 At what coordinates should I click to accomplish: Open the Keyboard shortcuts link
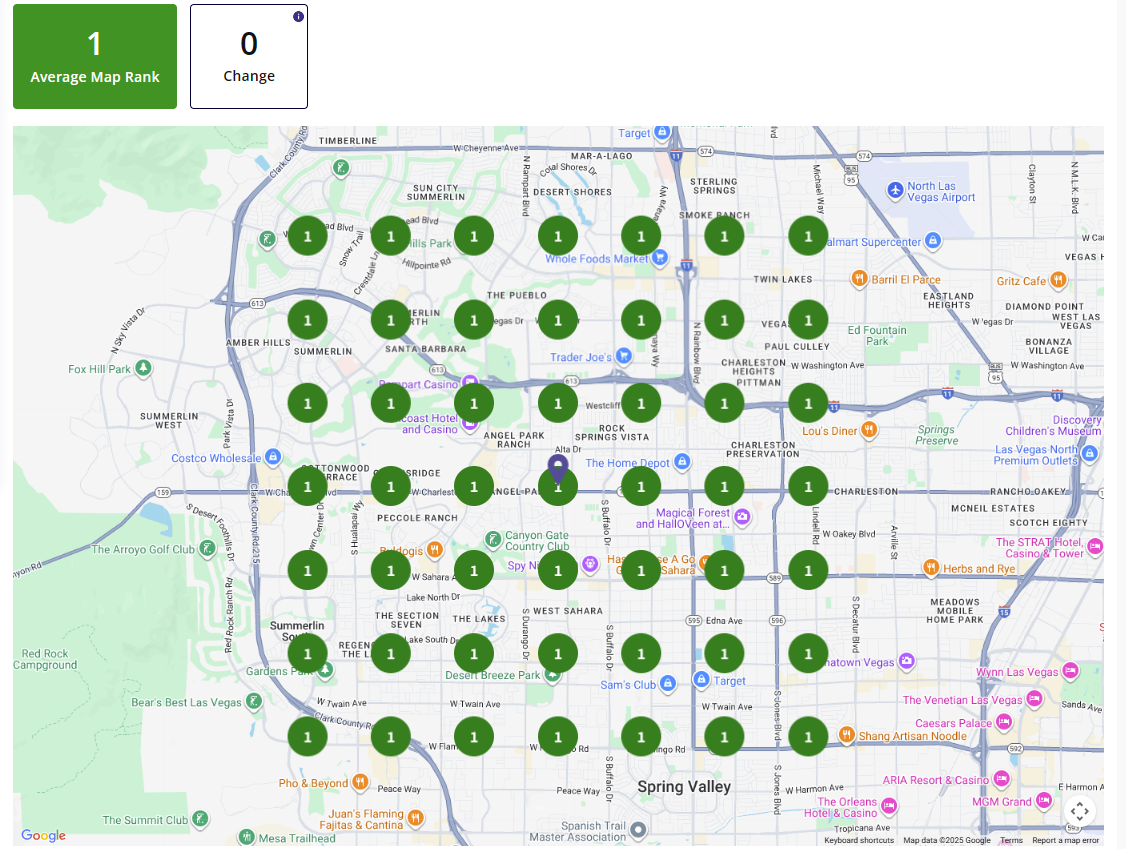[x=859, y=841]
